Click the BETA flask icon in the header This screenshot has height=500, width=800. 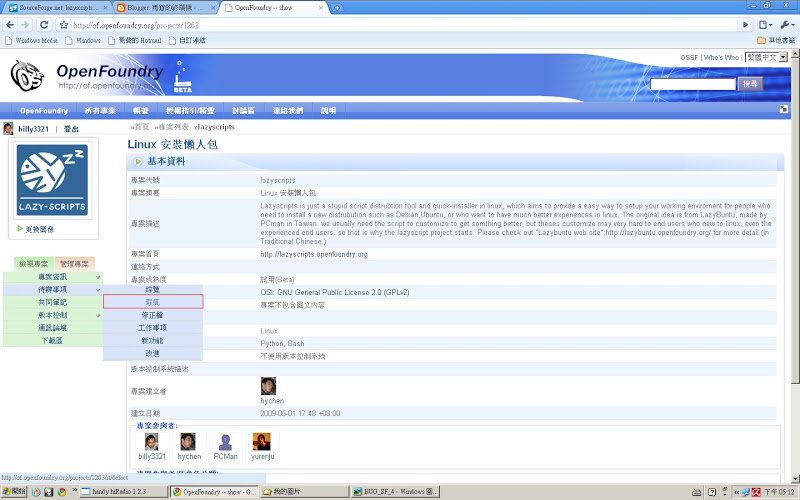182,78
